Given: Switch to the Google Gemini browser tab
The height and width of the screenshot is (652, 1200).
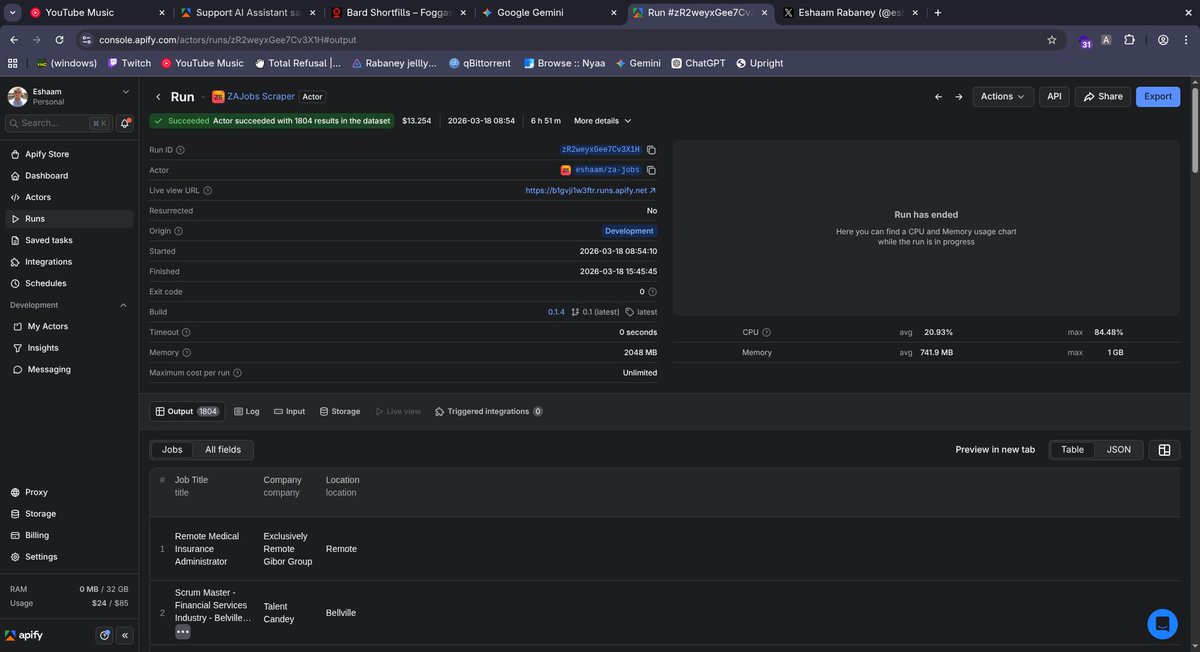Looking at the screenshot, I should (548, 12).
